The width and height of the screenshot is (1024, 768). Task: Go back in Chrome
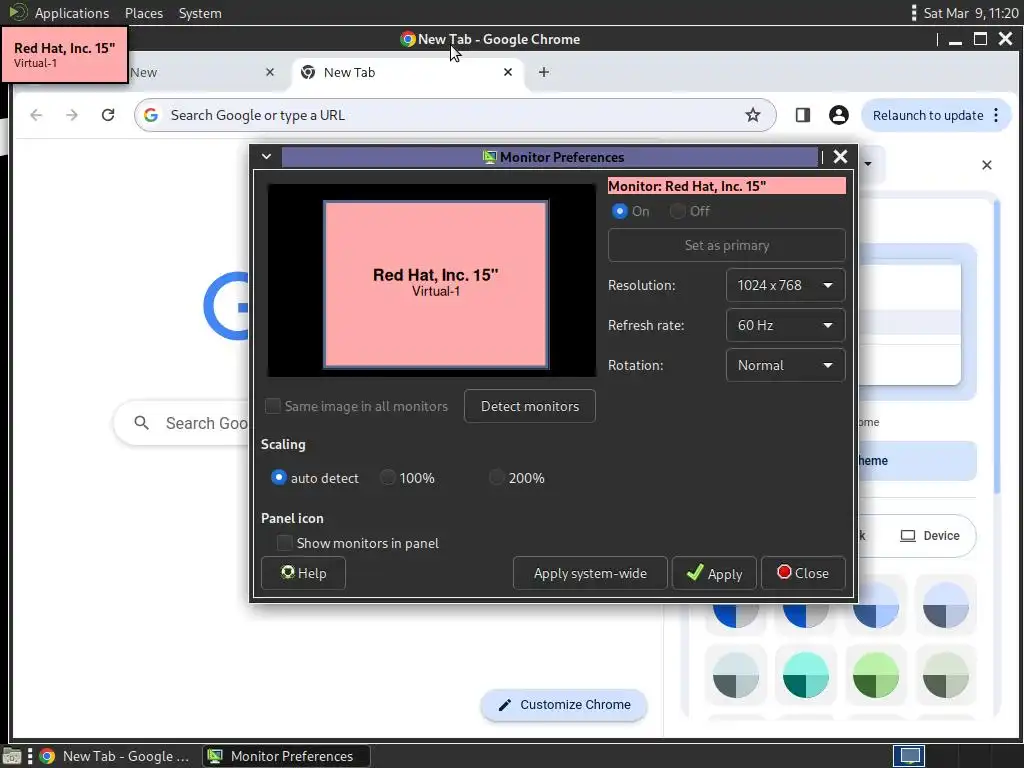[x=36, y=115]
